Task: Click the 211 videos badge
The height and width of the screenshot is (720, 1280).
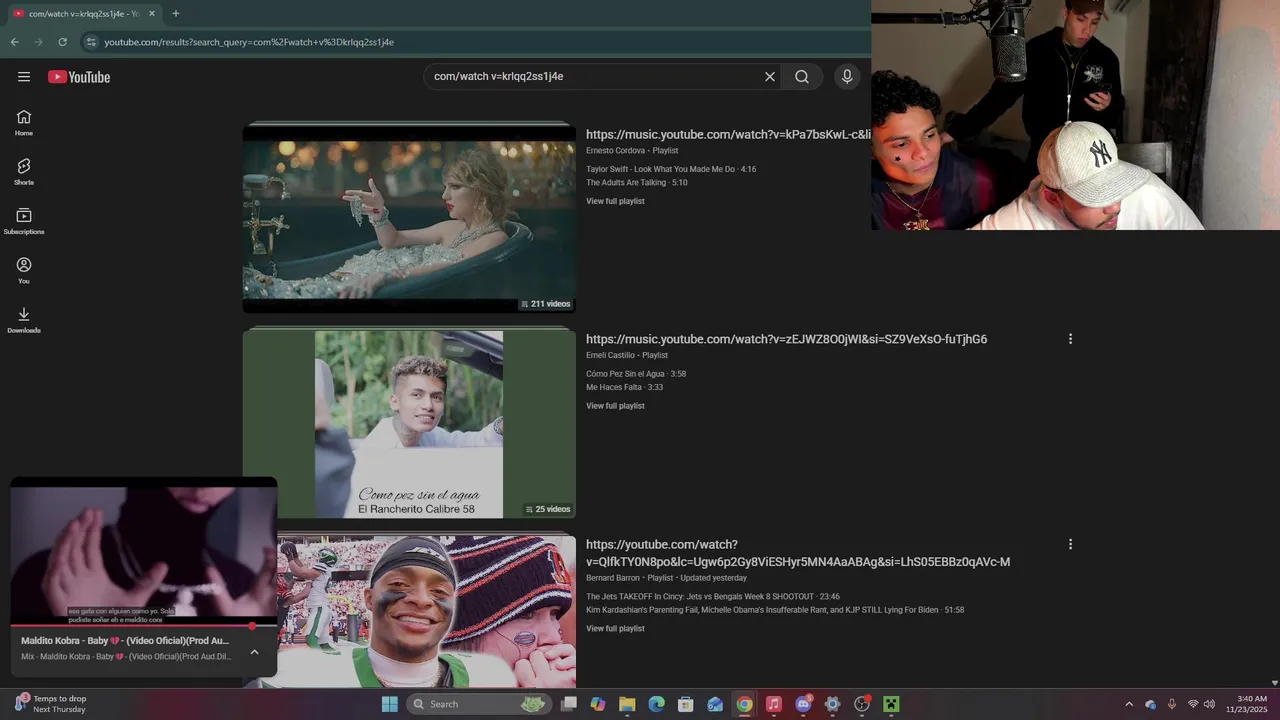Action: tap(546, 304)
